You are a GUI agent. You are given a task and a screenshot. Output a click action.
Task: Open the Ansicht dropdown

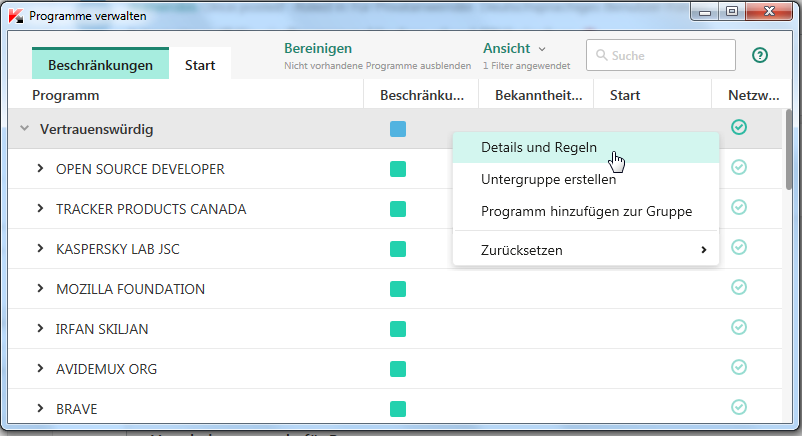[515, 49]
